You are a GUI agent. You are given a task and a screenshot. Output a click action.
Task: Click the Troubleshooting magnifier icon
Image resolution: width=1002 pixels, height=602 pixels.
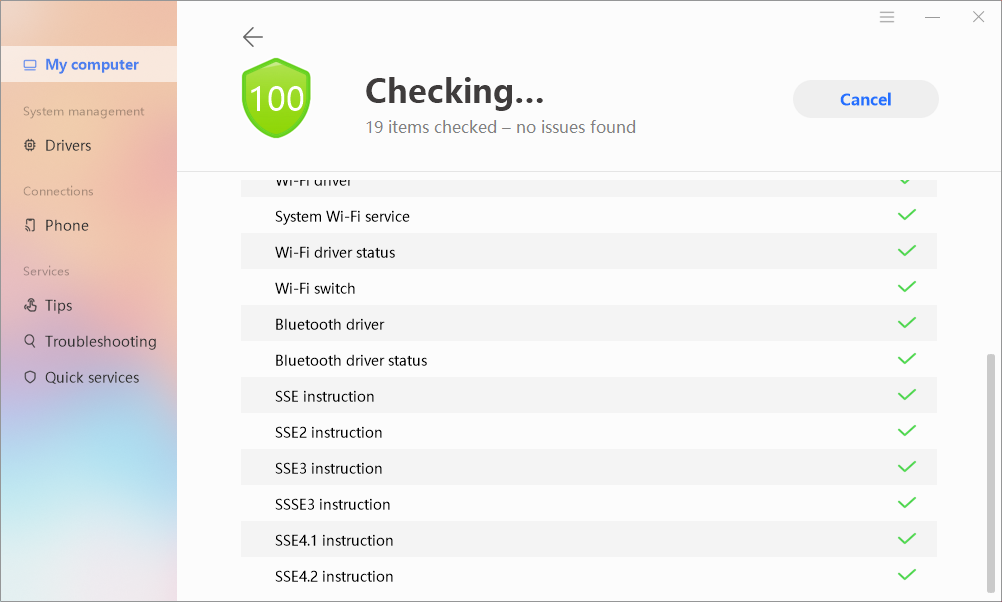[30, 342]
